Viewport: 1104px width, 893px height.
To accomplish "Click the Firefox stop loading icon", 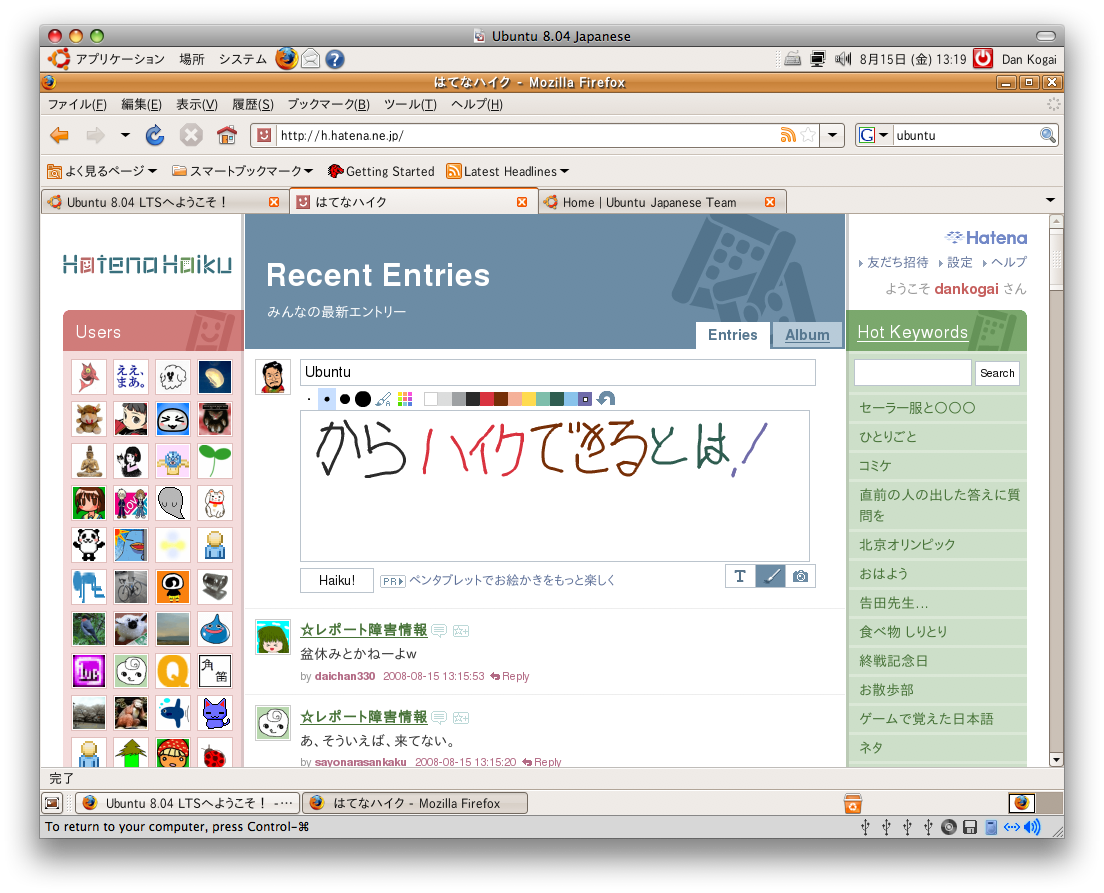I will click(x=191, y=135).
